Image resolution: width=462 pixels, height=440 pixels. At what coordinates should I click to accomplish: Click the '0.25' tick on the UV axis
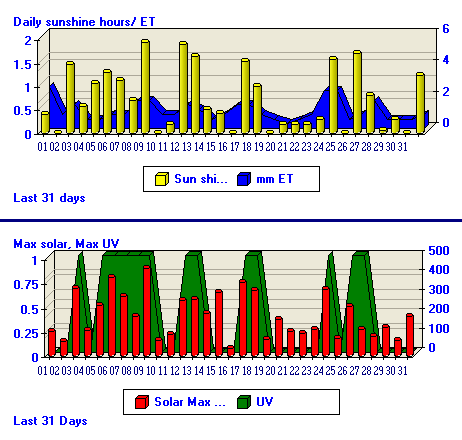click(x=26, y=333)
